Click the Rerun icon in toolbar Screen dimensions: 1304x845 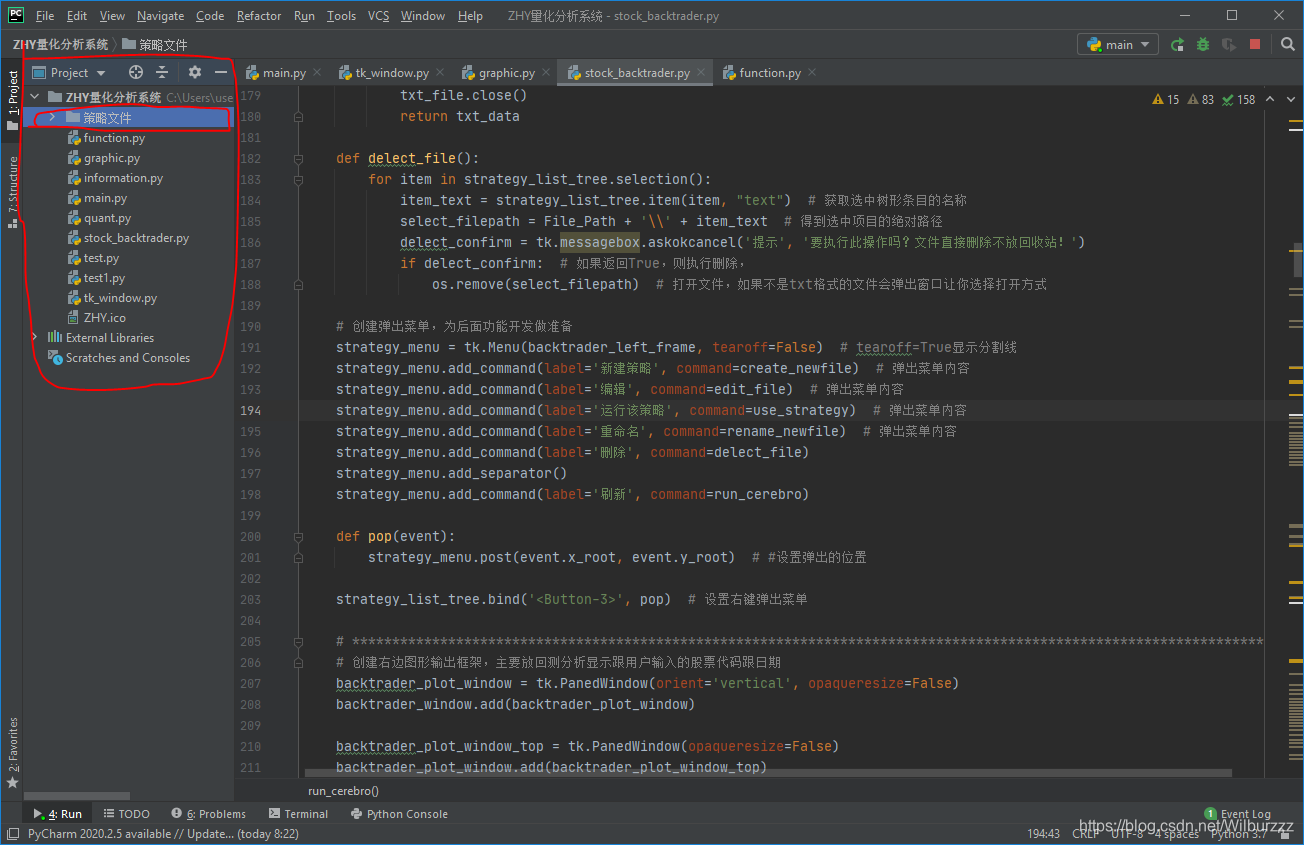pos(1178,44)
